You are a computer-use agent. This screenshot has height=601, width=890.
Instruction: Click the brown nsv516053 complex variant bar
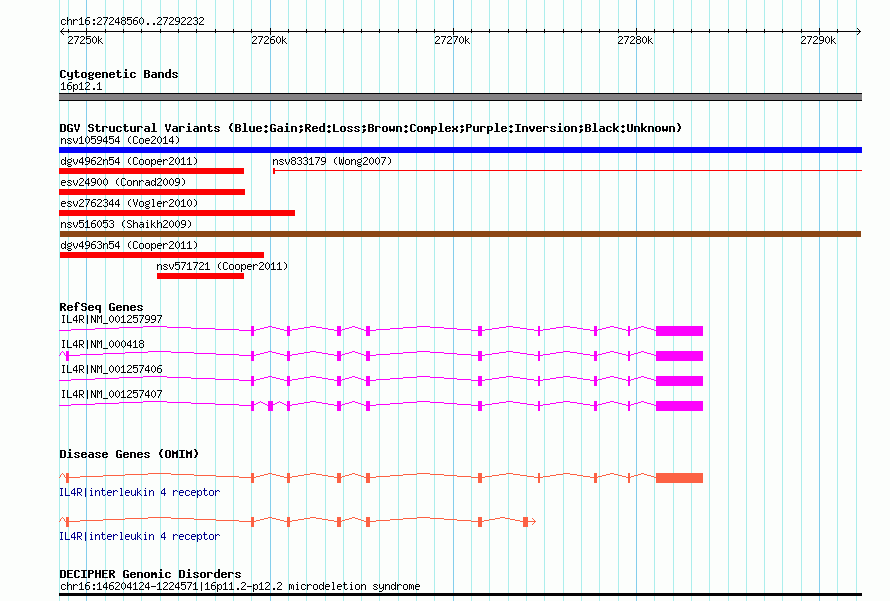[460, 234]
